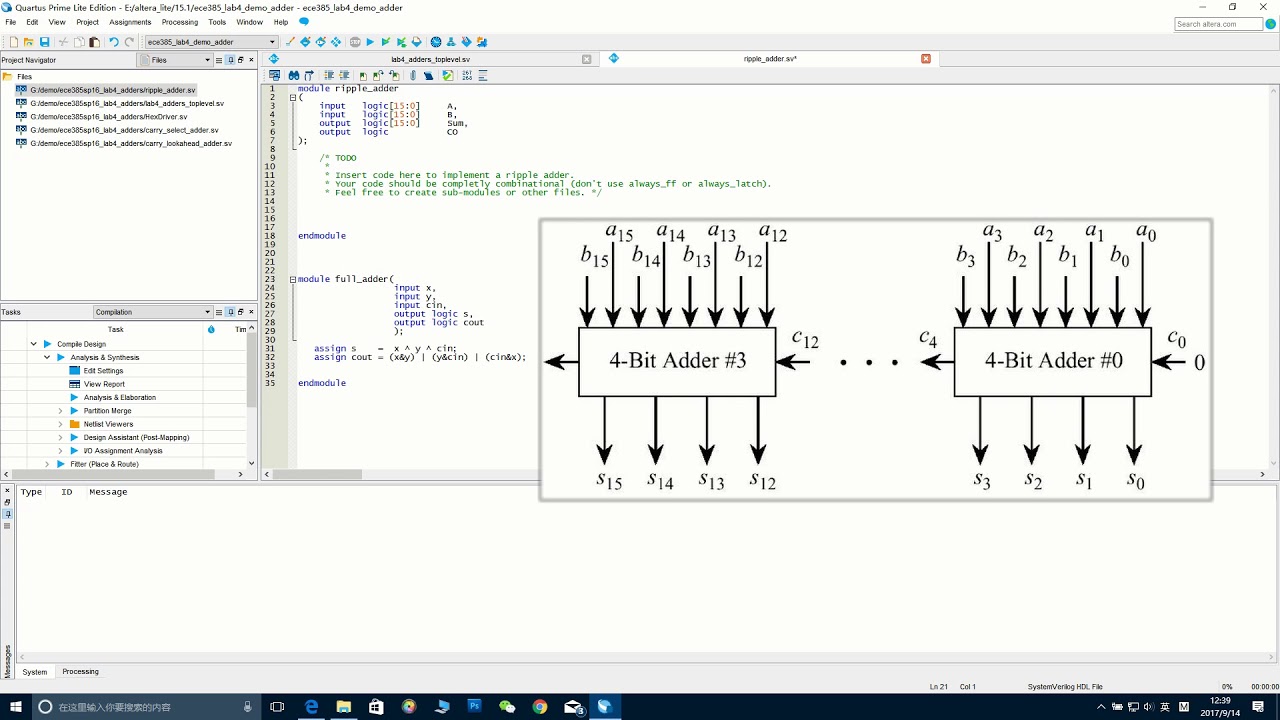Open Chrome from taskbar

[x=539, y=707]
